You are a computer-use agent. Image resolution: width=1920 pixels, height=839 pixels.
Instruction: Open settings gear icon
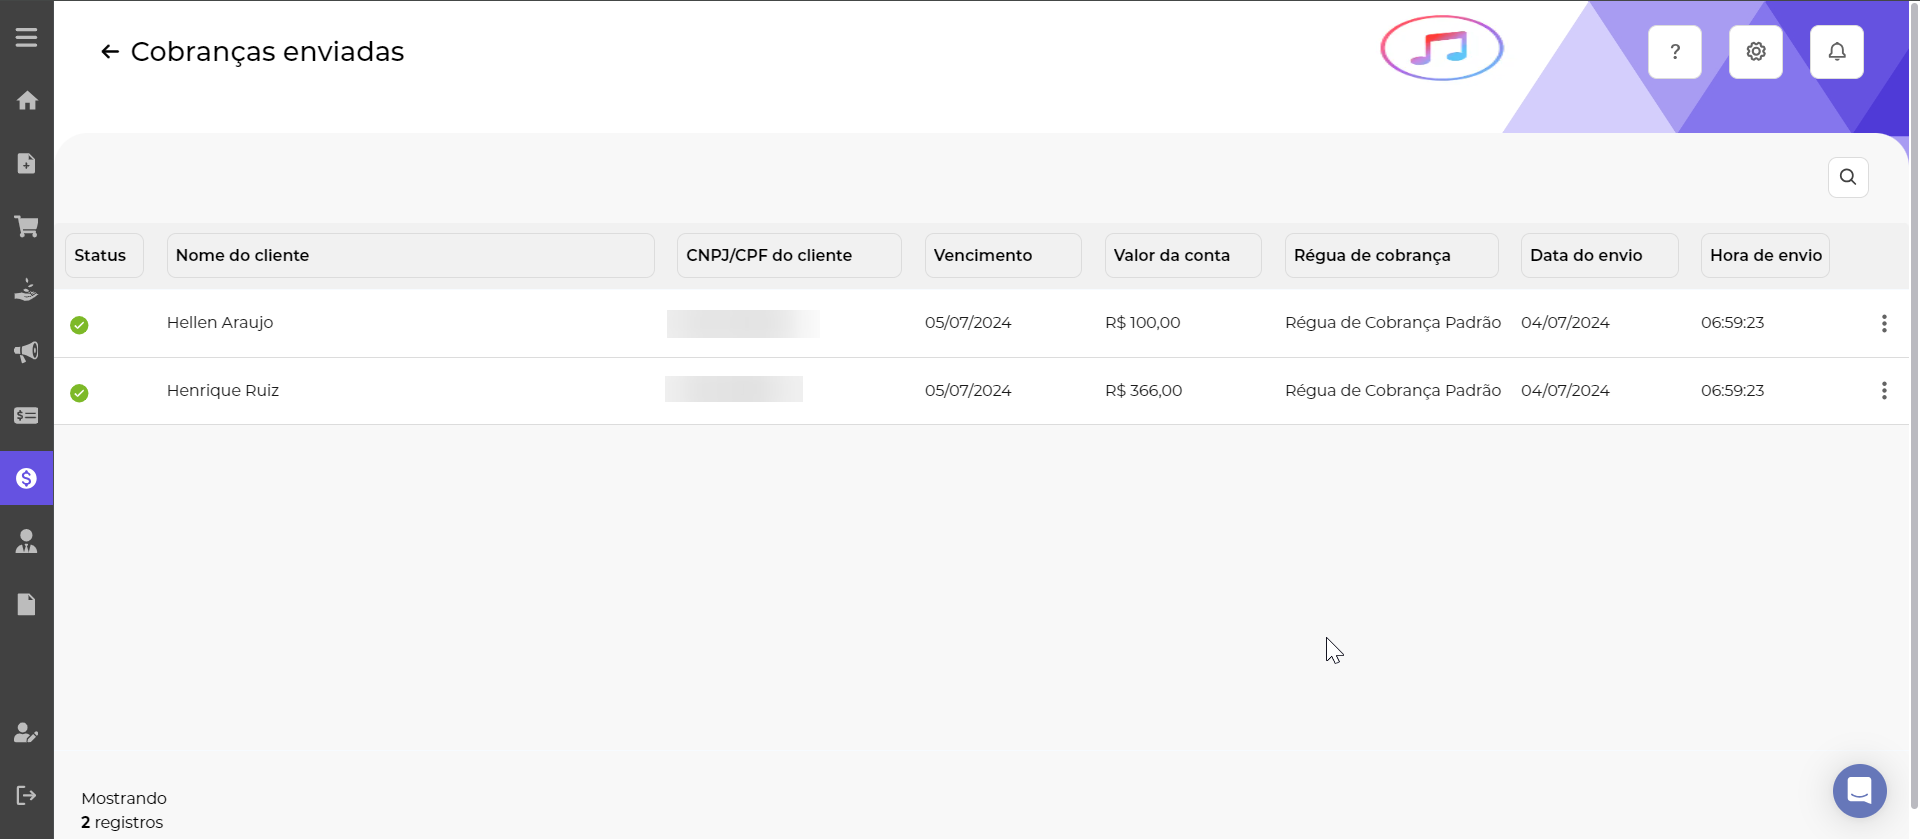[1755, 52]
